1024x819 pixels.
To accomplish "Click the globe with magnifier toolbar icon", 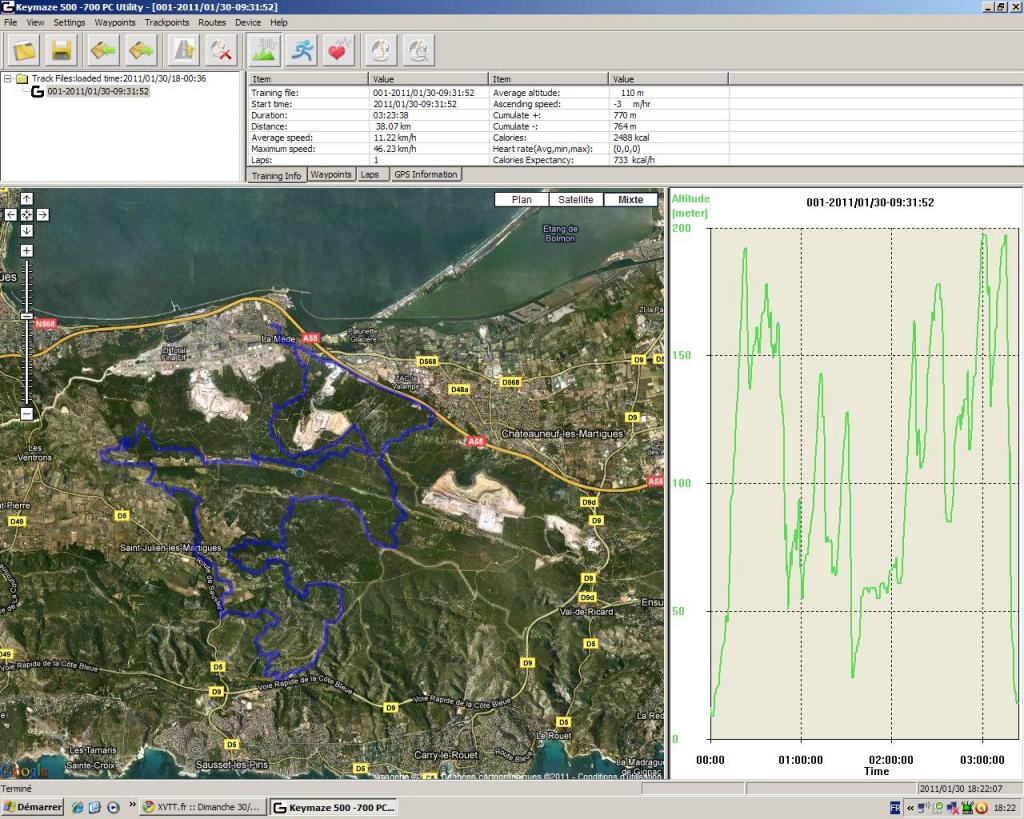I will [x=419, y=50].
